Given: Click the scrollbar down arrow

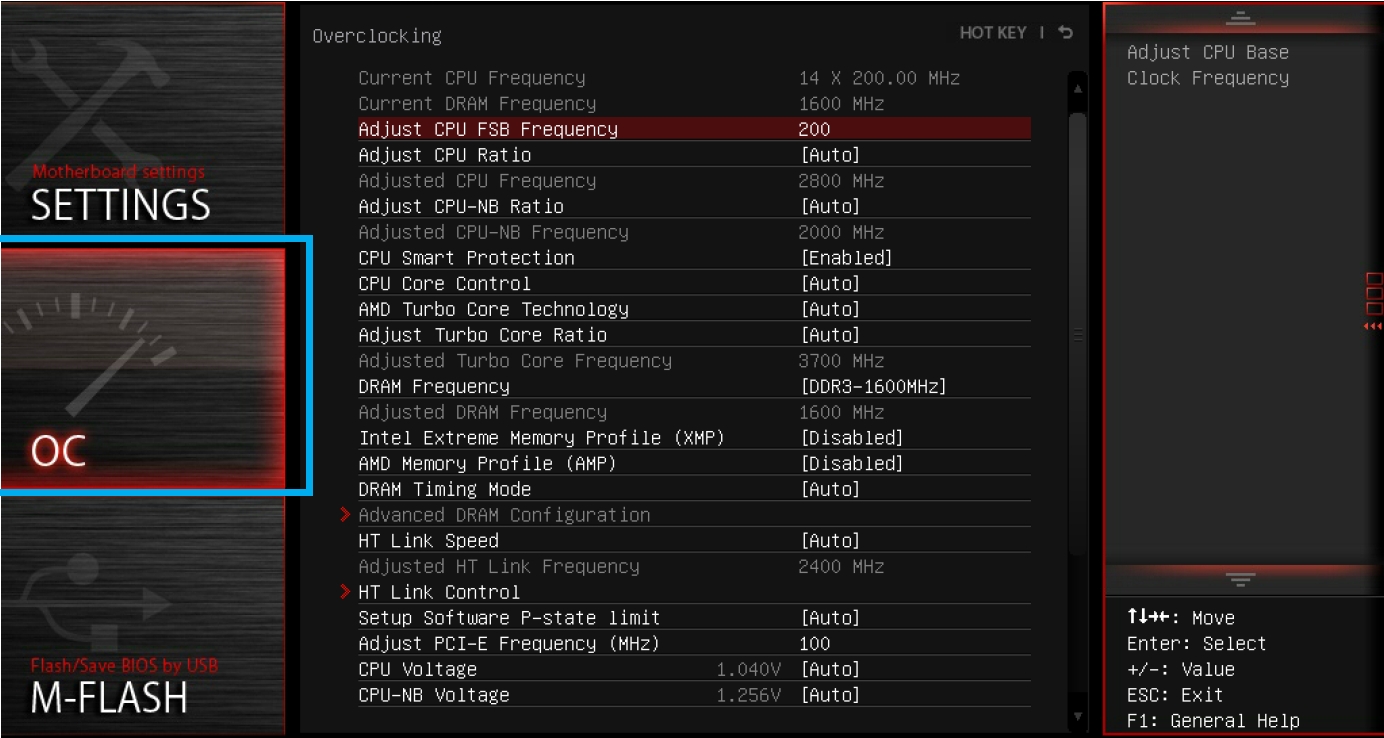Looking at the screenshot, I should [1077, 716].
